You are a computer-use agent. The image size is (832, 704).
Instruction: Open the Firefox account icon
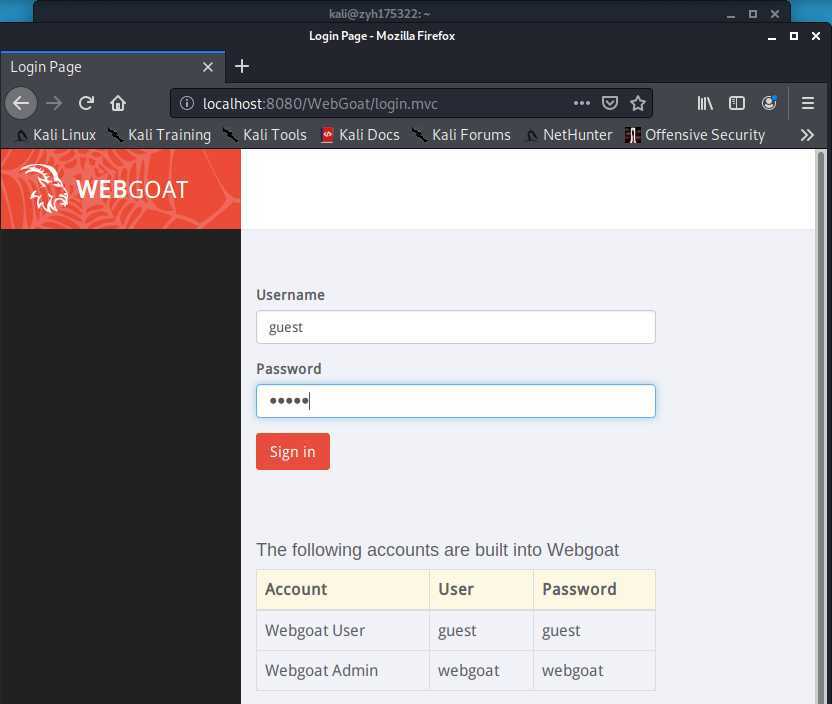(x=769, y=103)
